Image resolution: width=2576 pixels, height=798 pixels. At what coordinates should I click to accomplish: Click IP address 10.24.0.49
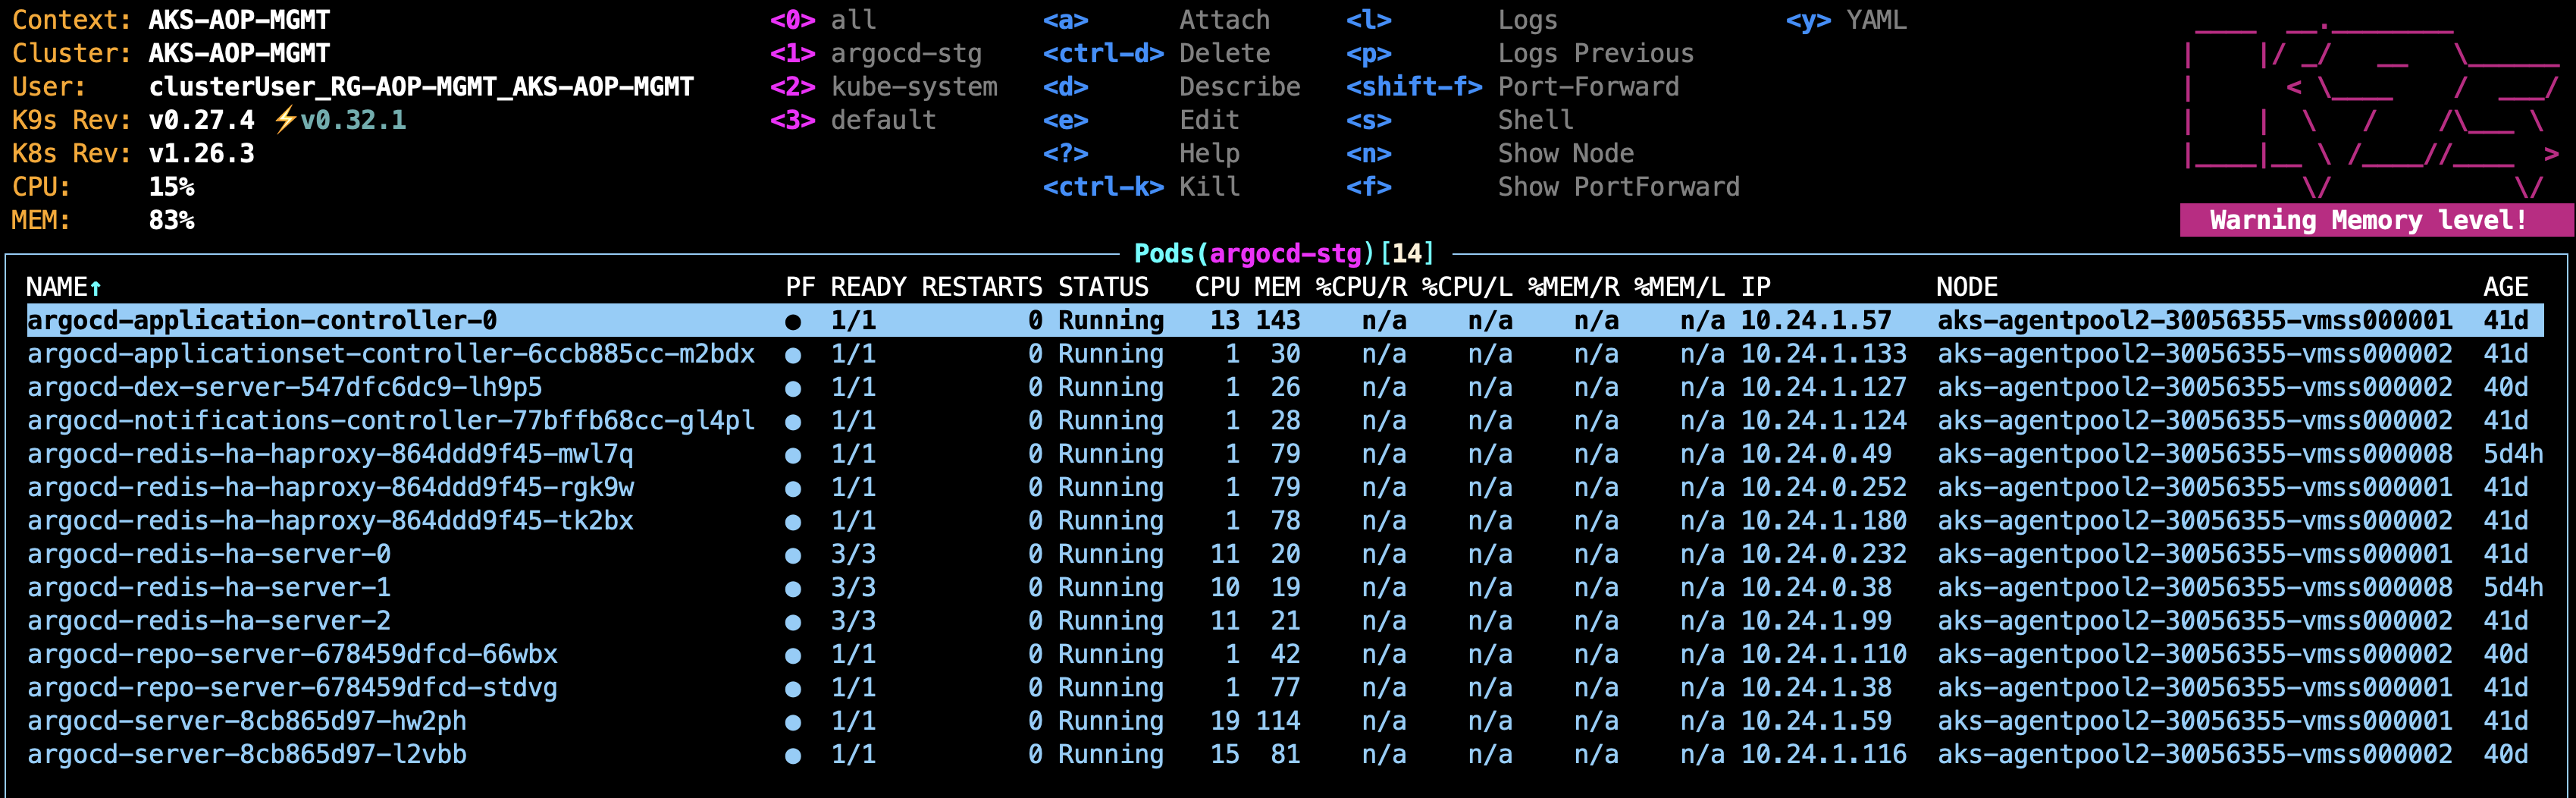[x=1816, y=454]
